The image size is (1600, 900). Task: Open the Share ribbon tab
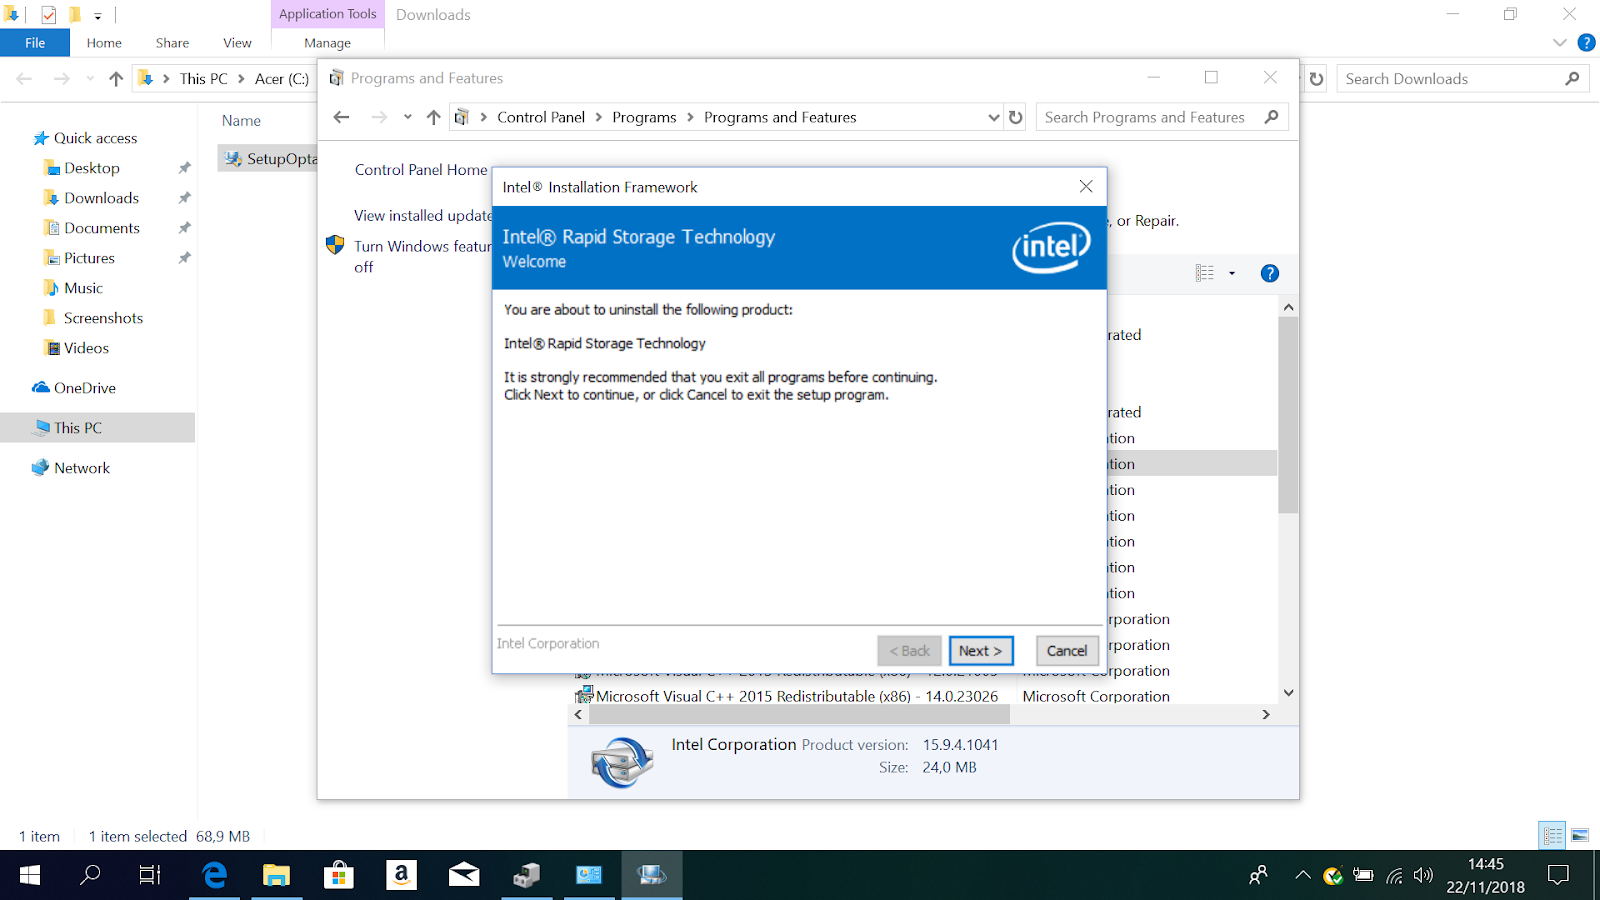(x=172, y=43)
